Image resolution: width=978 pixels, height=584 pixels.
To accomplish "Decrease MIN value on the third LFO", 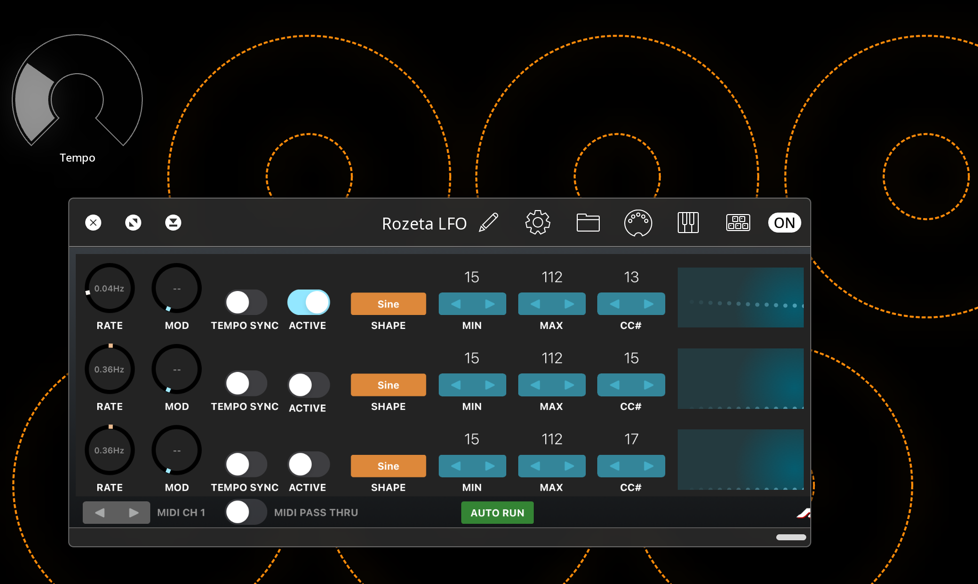I will click(x=455, y=466).
